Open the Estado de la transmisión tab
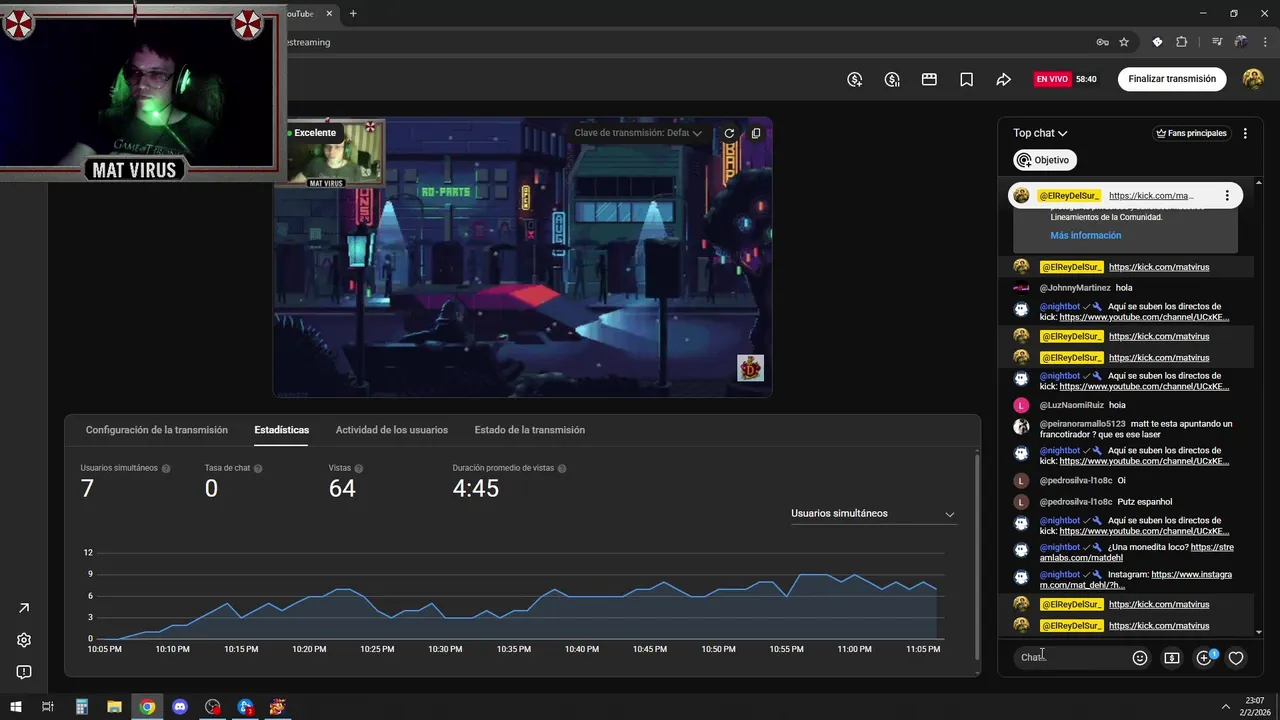The image size is (1280, 720). pos(530,430)
